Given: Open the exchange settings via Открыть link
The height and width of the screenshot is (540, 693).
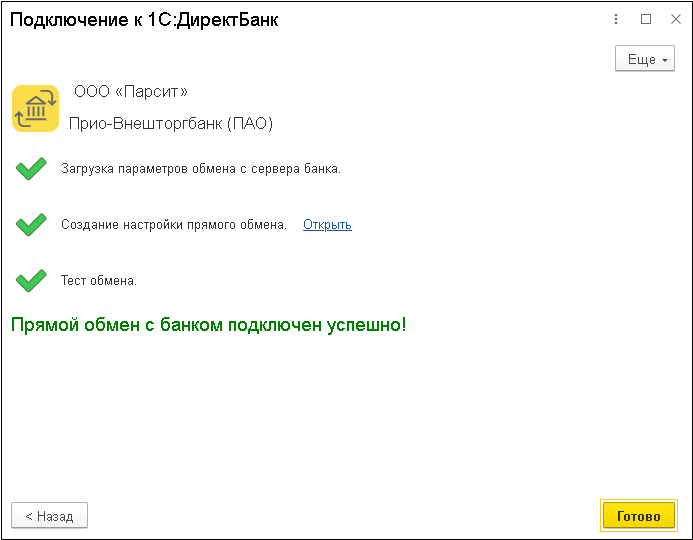Looking at the screenshot, I should pyautogui.click(x=327, y=224).
